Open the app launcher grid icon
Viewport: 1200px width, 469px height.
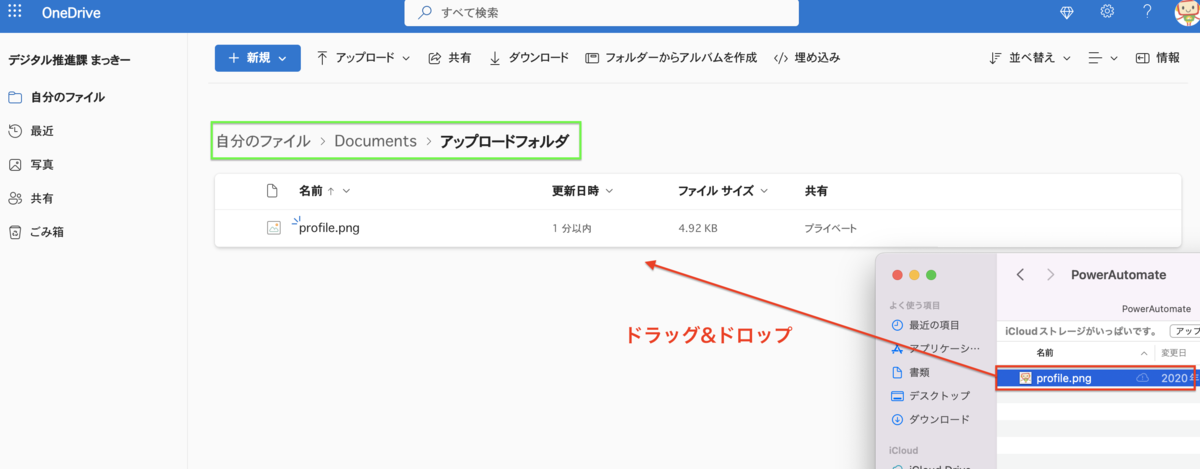[15, 12]
